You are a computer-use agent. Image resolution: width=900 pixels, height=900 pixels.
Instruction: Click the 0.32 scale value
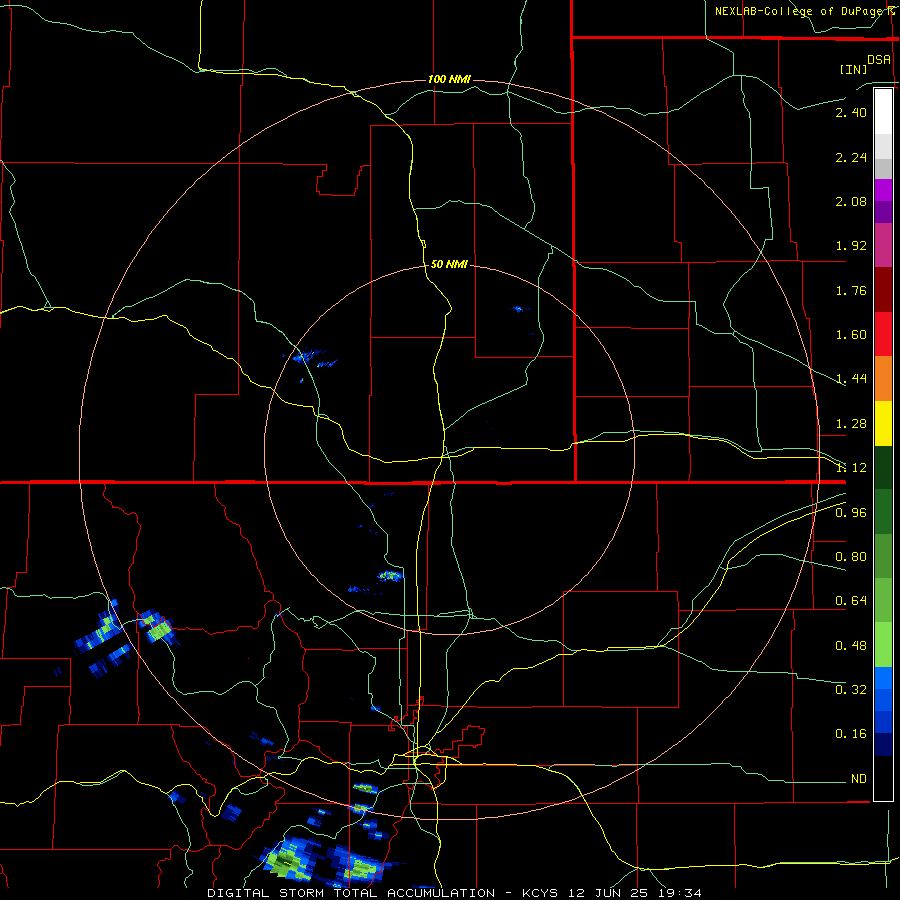coord(851,689)
